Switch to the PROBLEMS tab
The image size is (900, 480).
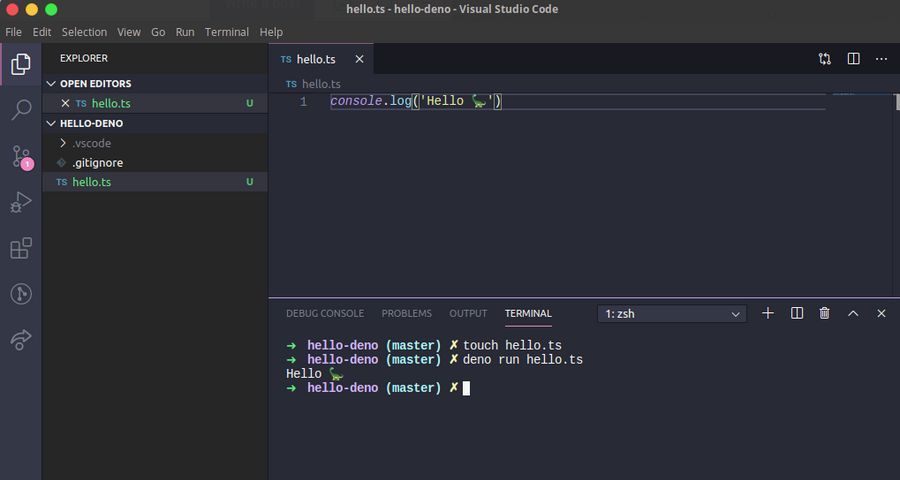[x=406, y=313]
